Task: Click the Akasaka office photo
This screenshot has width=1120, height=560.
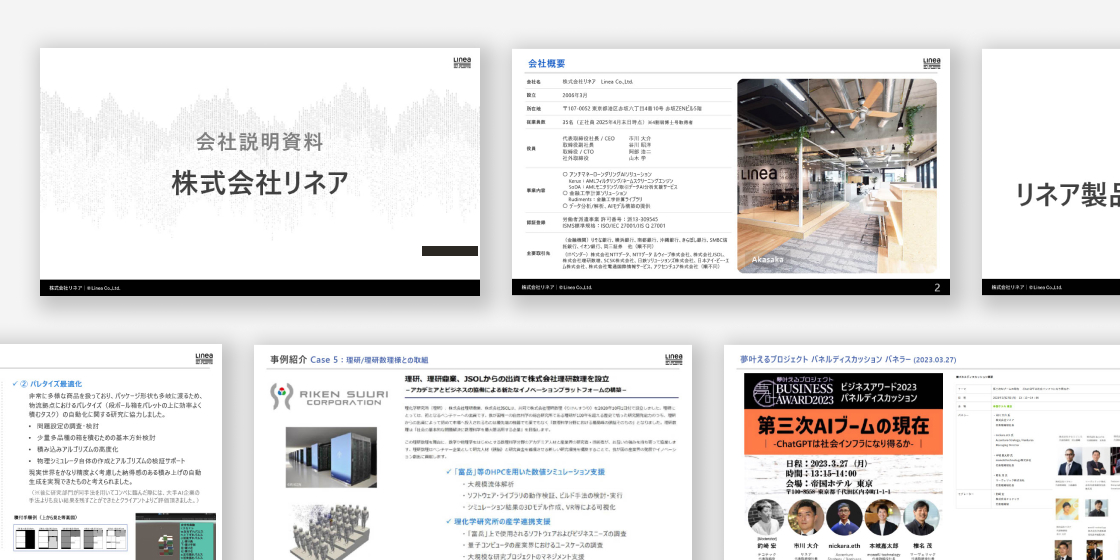Action: [x=836, y=176]
